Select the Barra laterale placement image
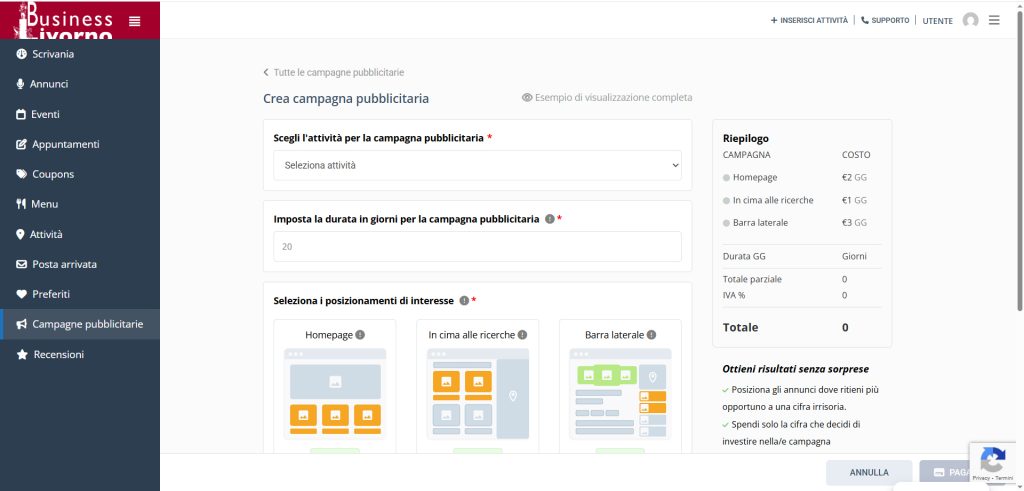This screenshot has height=491, width=1024. pos(620,394)
